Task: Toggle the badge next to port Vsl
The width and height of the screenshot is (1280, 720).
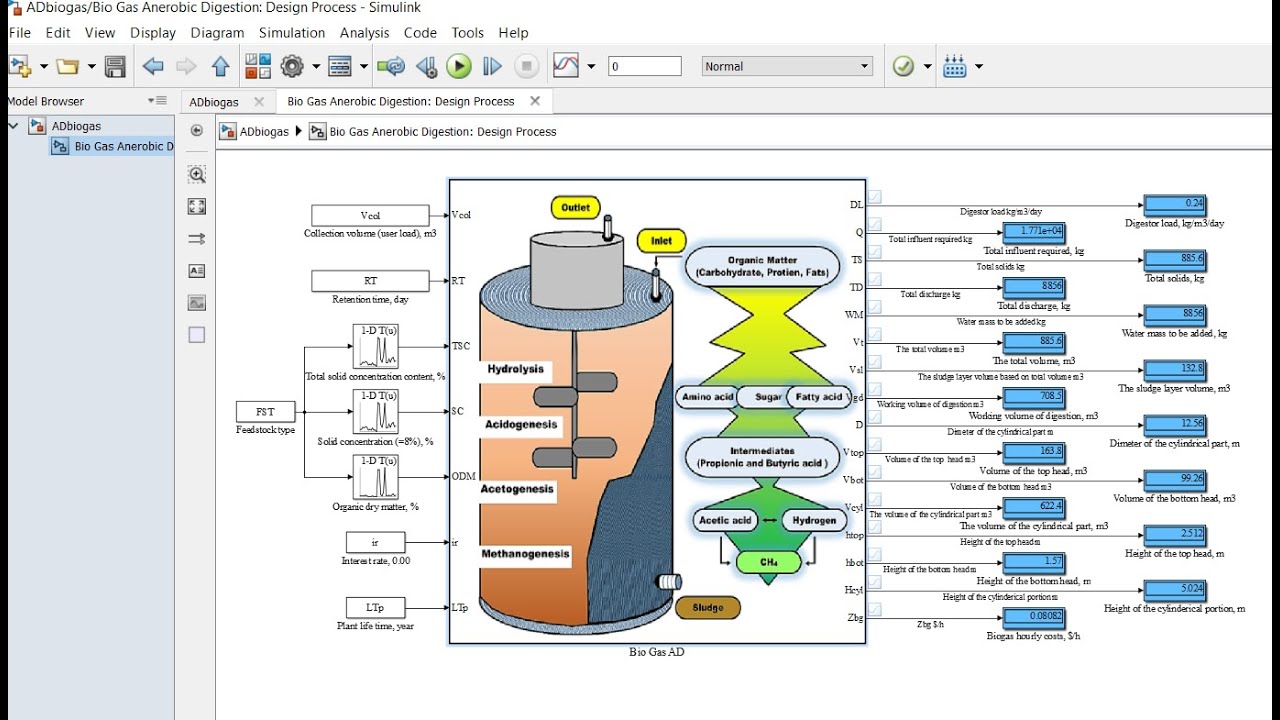Action: click(x=875, y=362)
